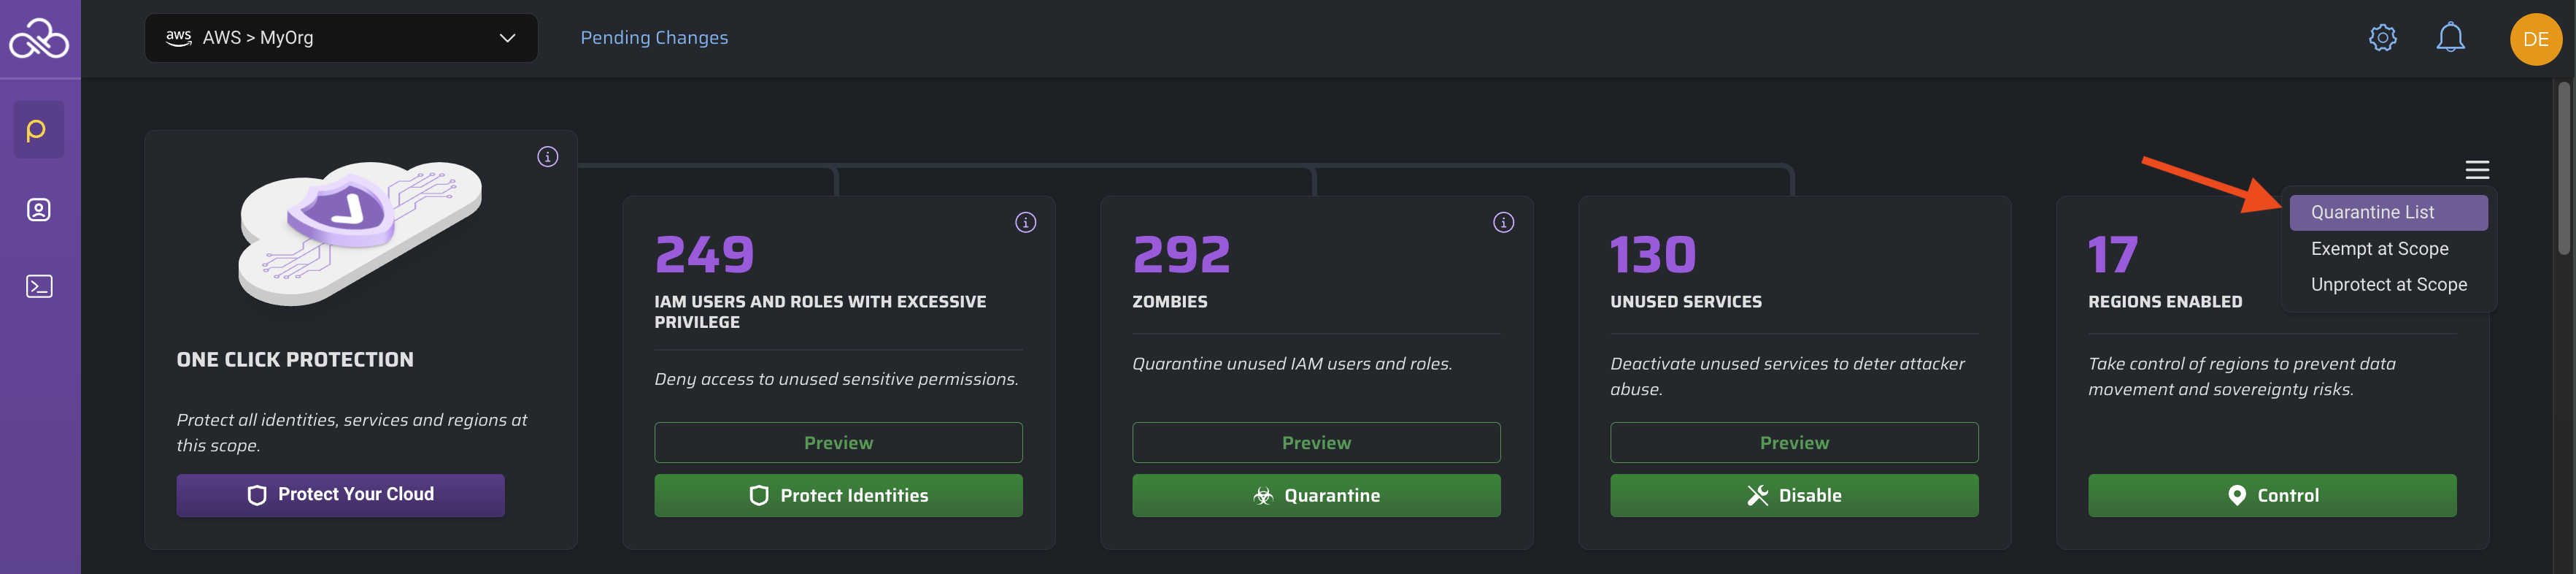Toggle the hamburger menu icon
The image size is (2576, 574).
point(2476,170)
